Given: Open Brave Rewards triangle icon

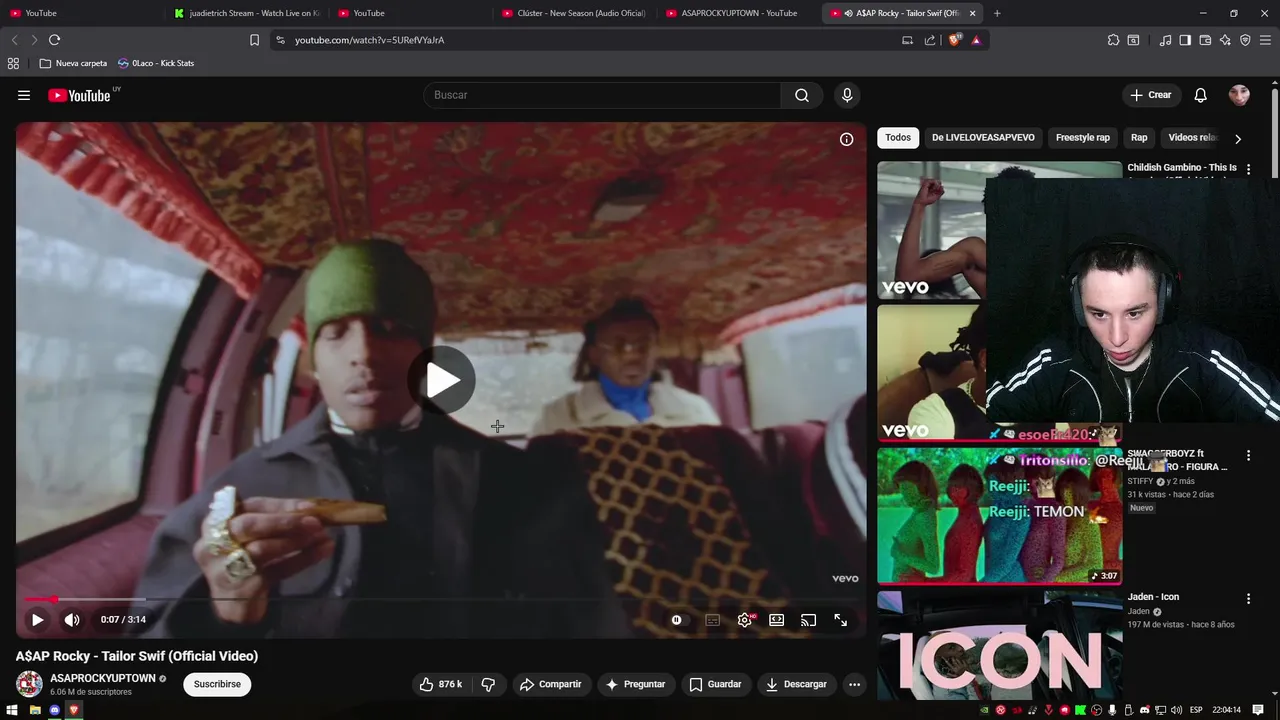Looking at the screenshot, I should [976, 40].
